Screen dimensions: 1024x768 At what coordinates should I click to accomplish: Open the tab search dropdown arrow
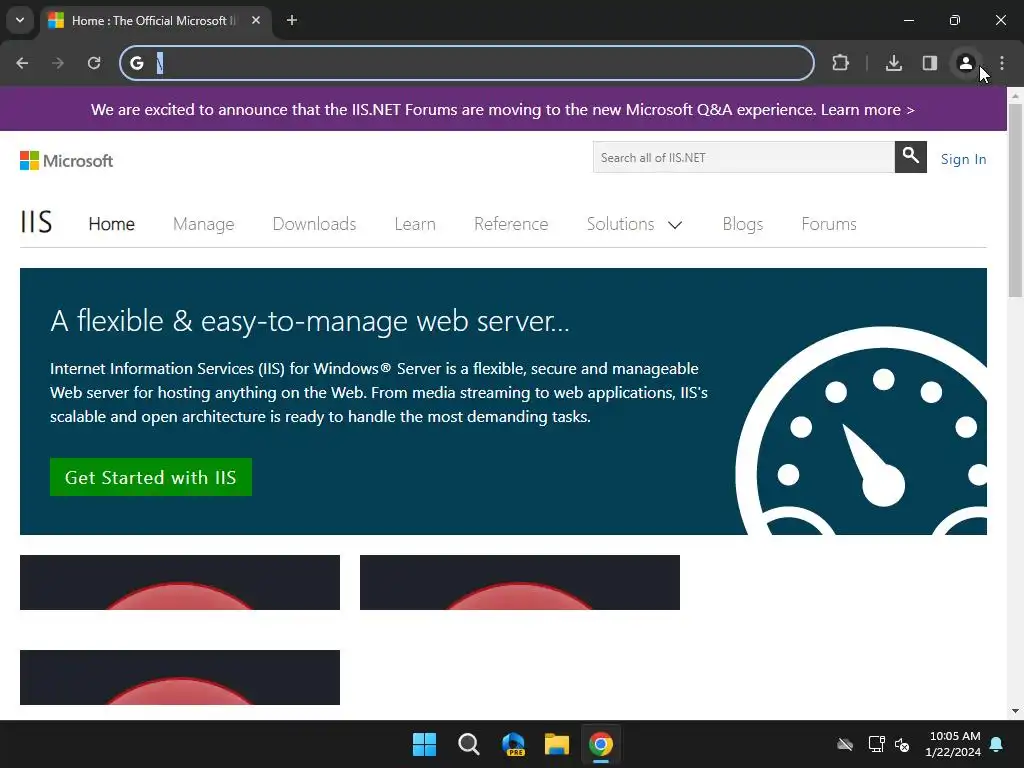(20, 20)
